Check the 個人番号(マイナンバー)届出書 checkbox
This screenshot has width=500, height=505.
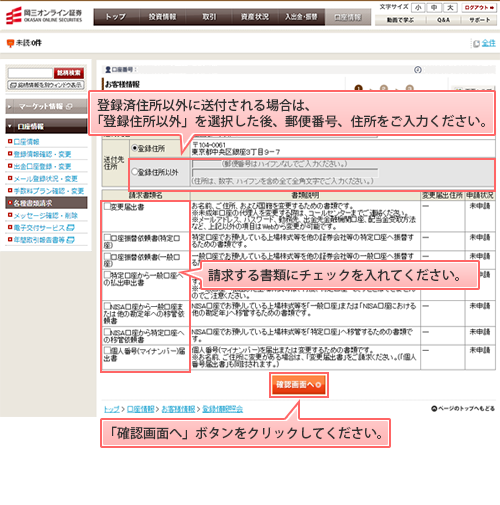(107, 350)
